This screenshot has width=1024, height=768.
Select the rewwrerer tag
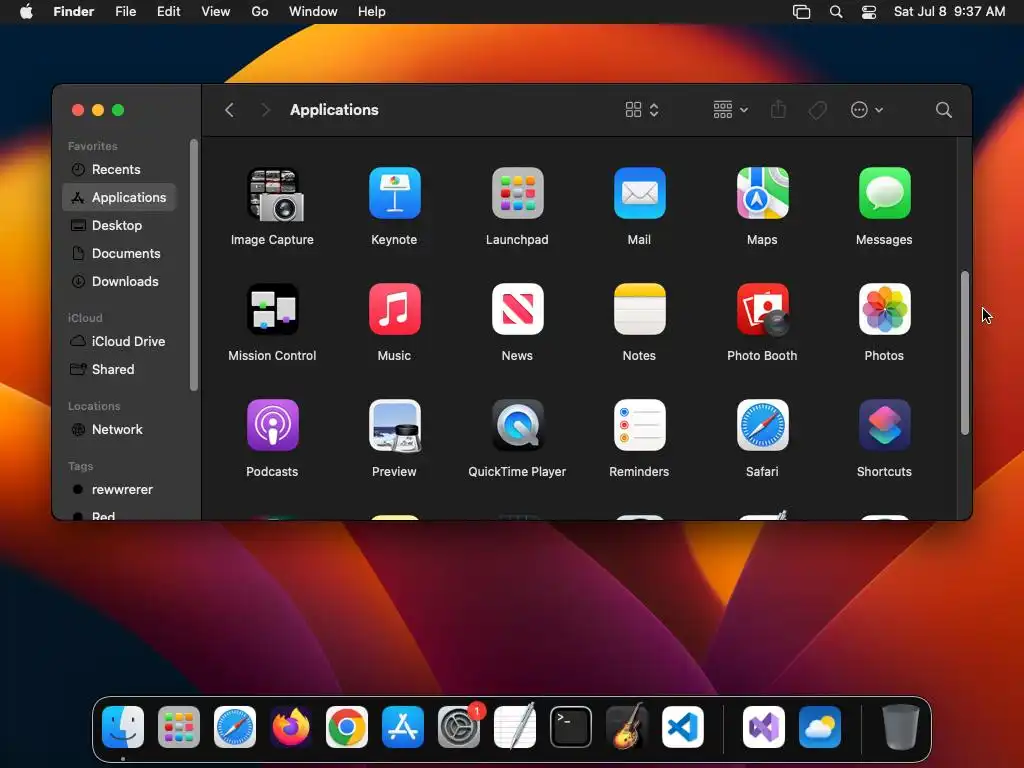[x=119, y=490]
